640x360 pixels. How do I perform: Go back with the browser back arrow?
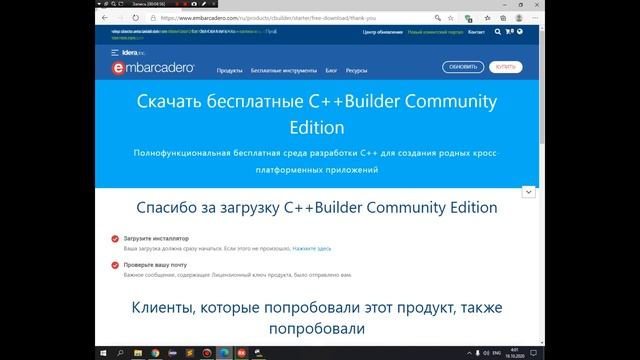point(105,18)
